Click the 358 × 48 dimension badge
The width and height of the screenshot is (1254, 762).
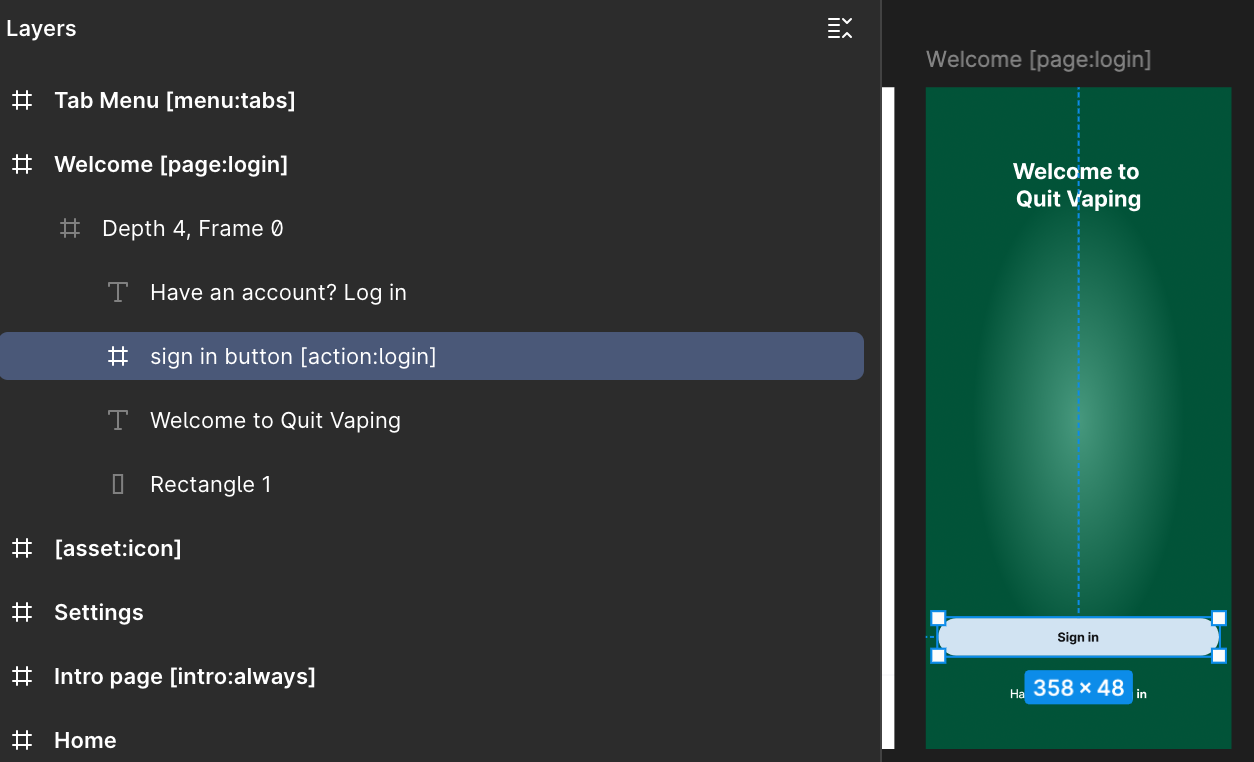(x=1078, y=688)
